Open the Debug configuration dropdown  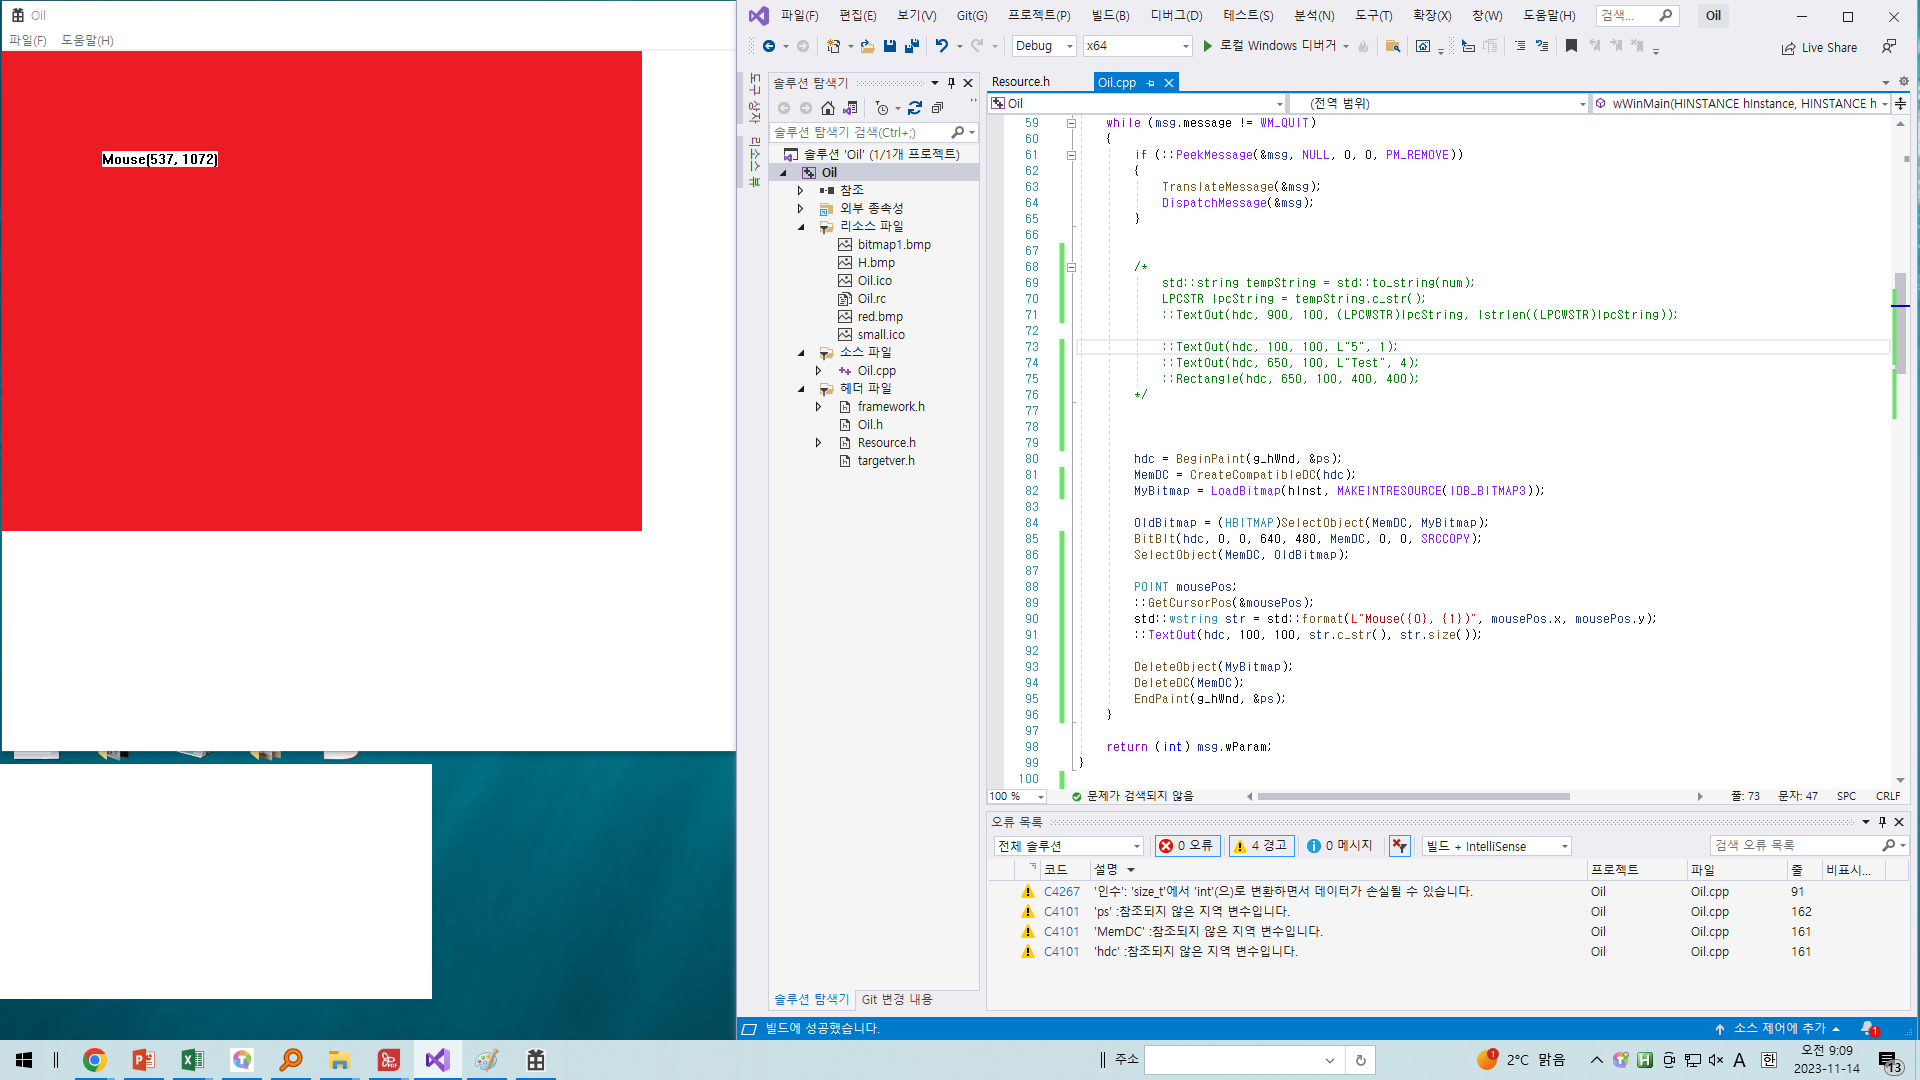click(x=1044, y=46)
